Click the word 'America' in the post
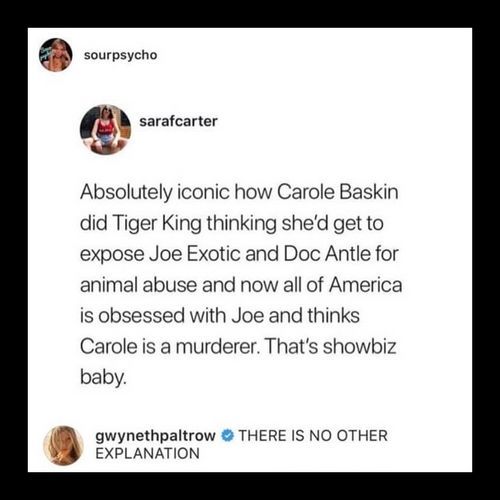 366,285
